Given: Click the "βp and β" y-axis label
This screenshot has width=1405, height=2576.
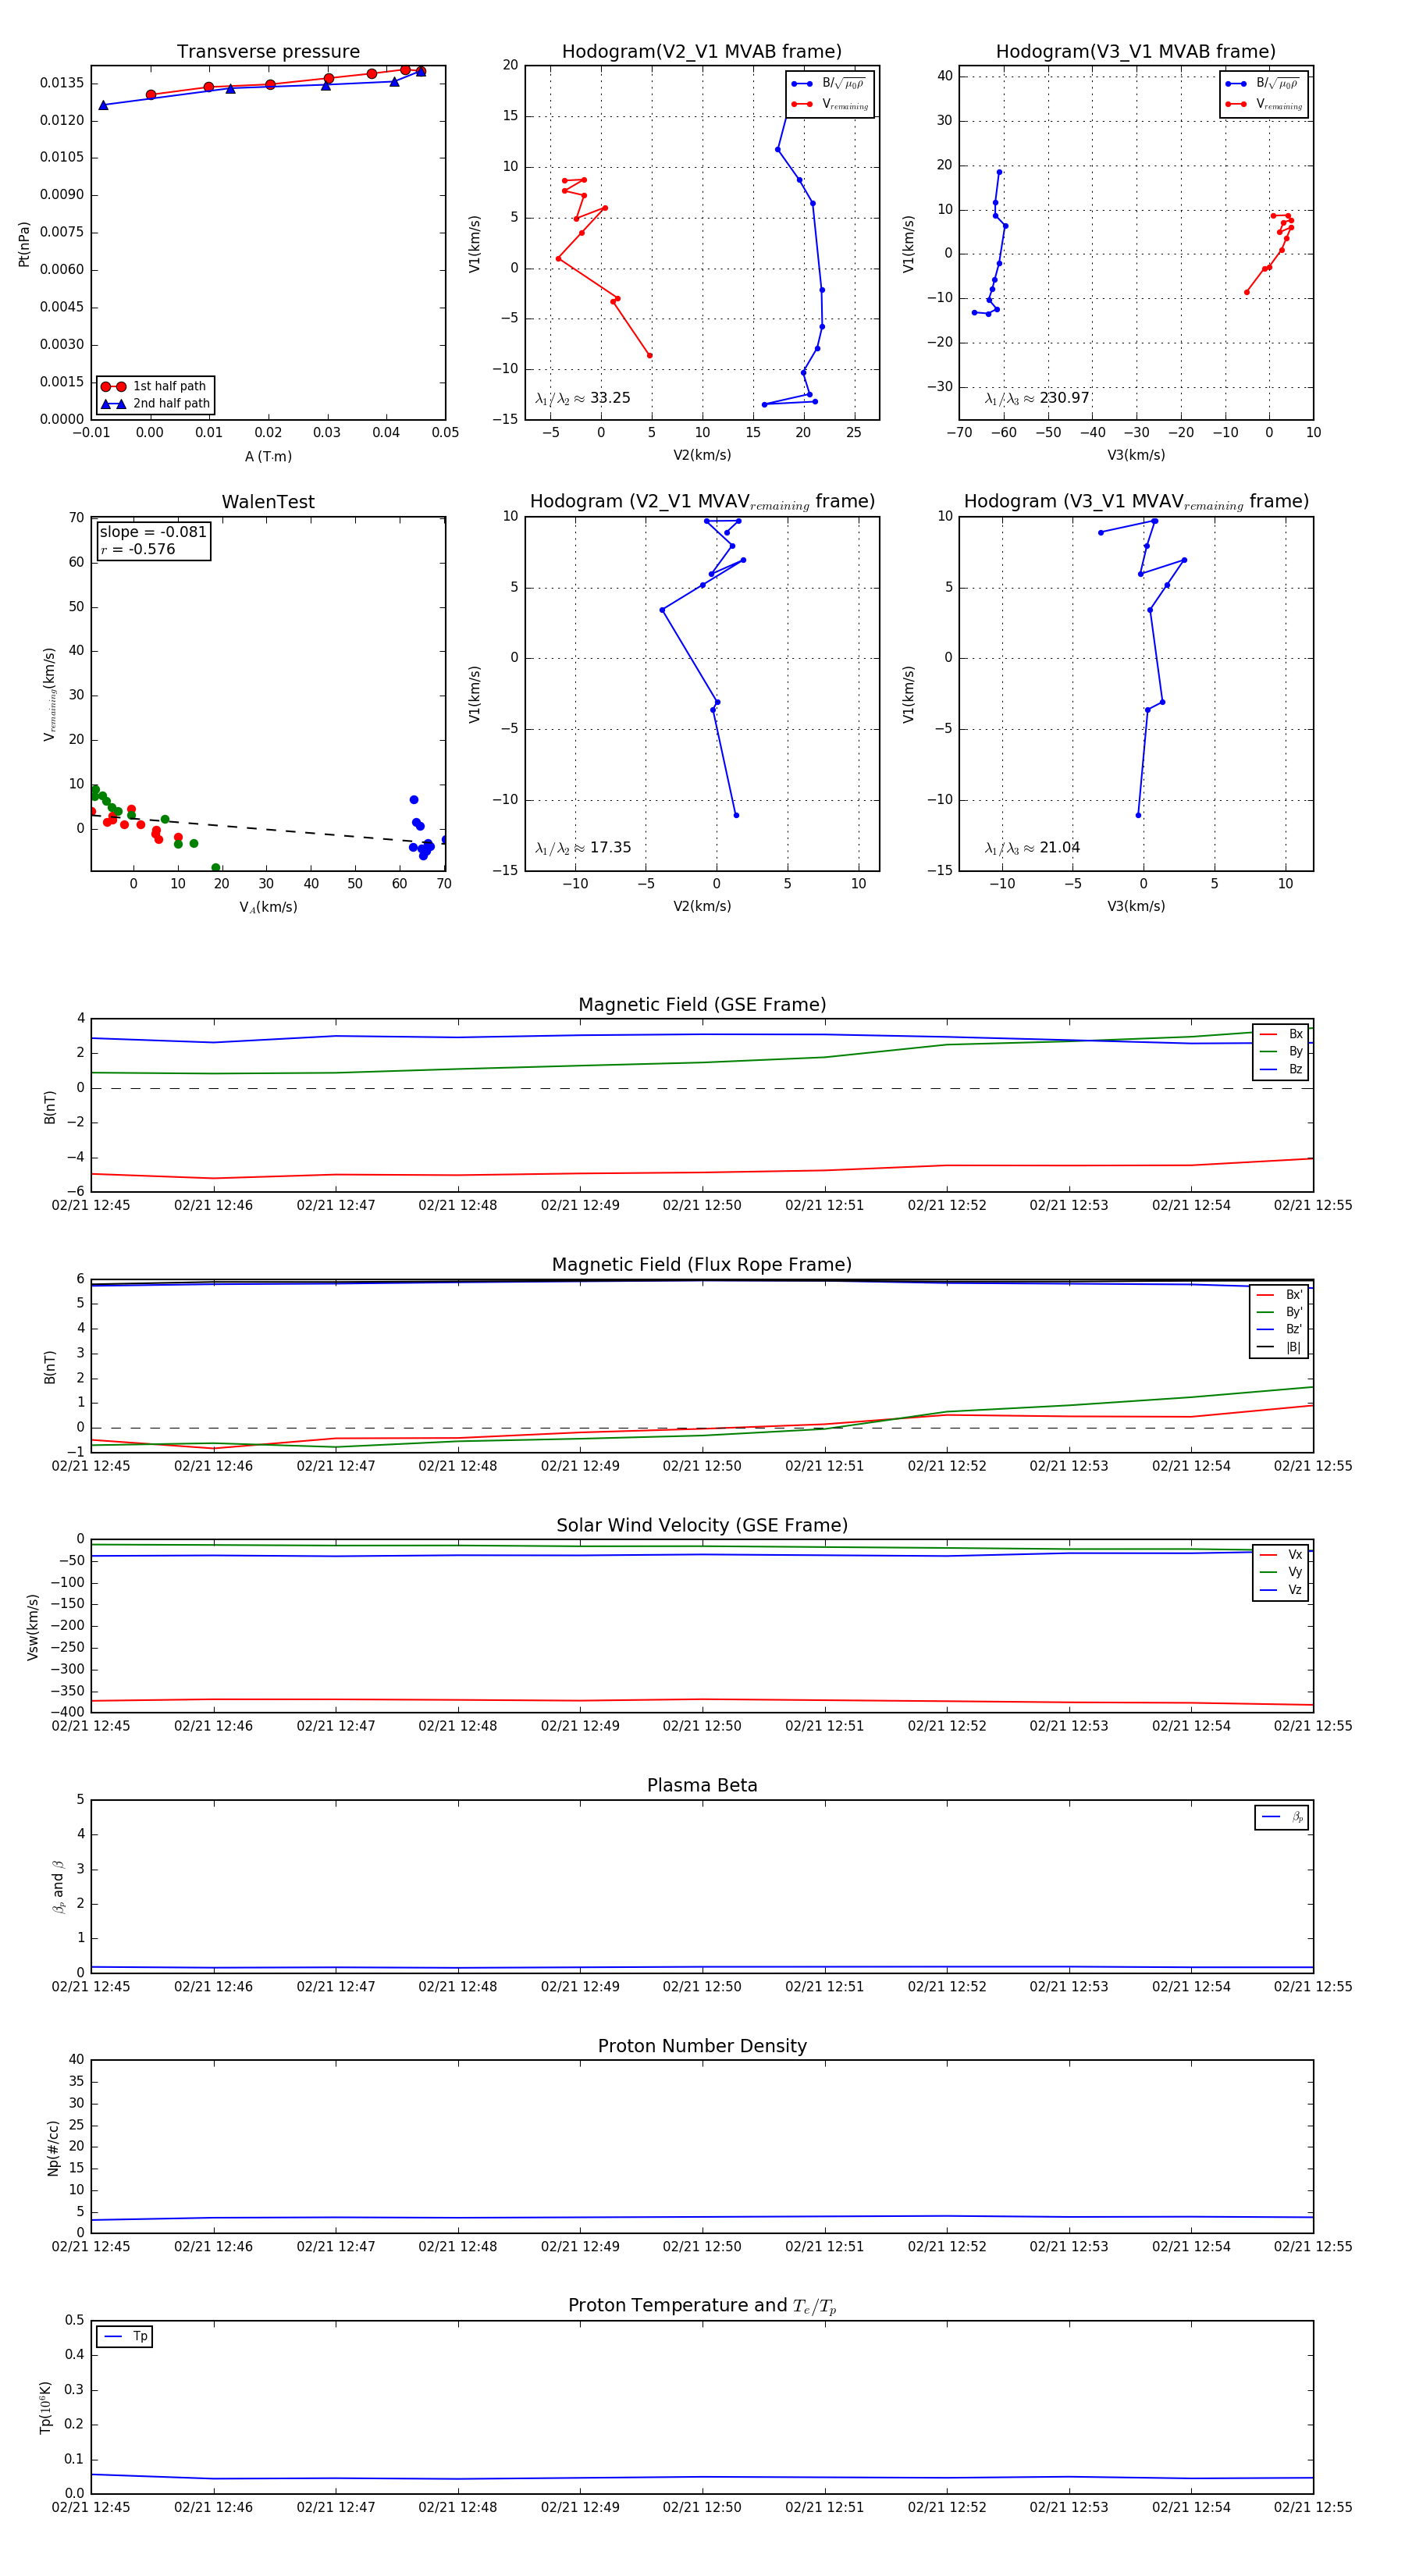Looking at the screenshot, I should [x=58, y=1887].
